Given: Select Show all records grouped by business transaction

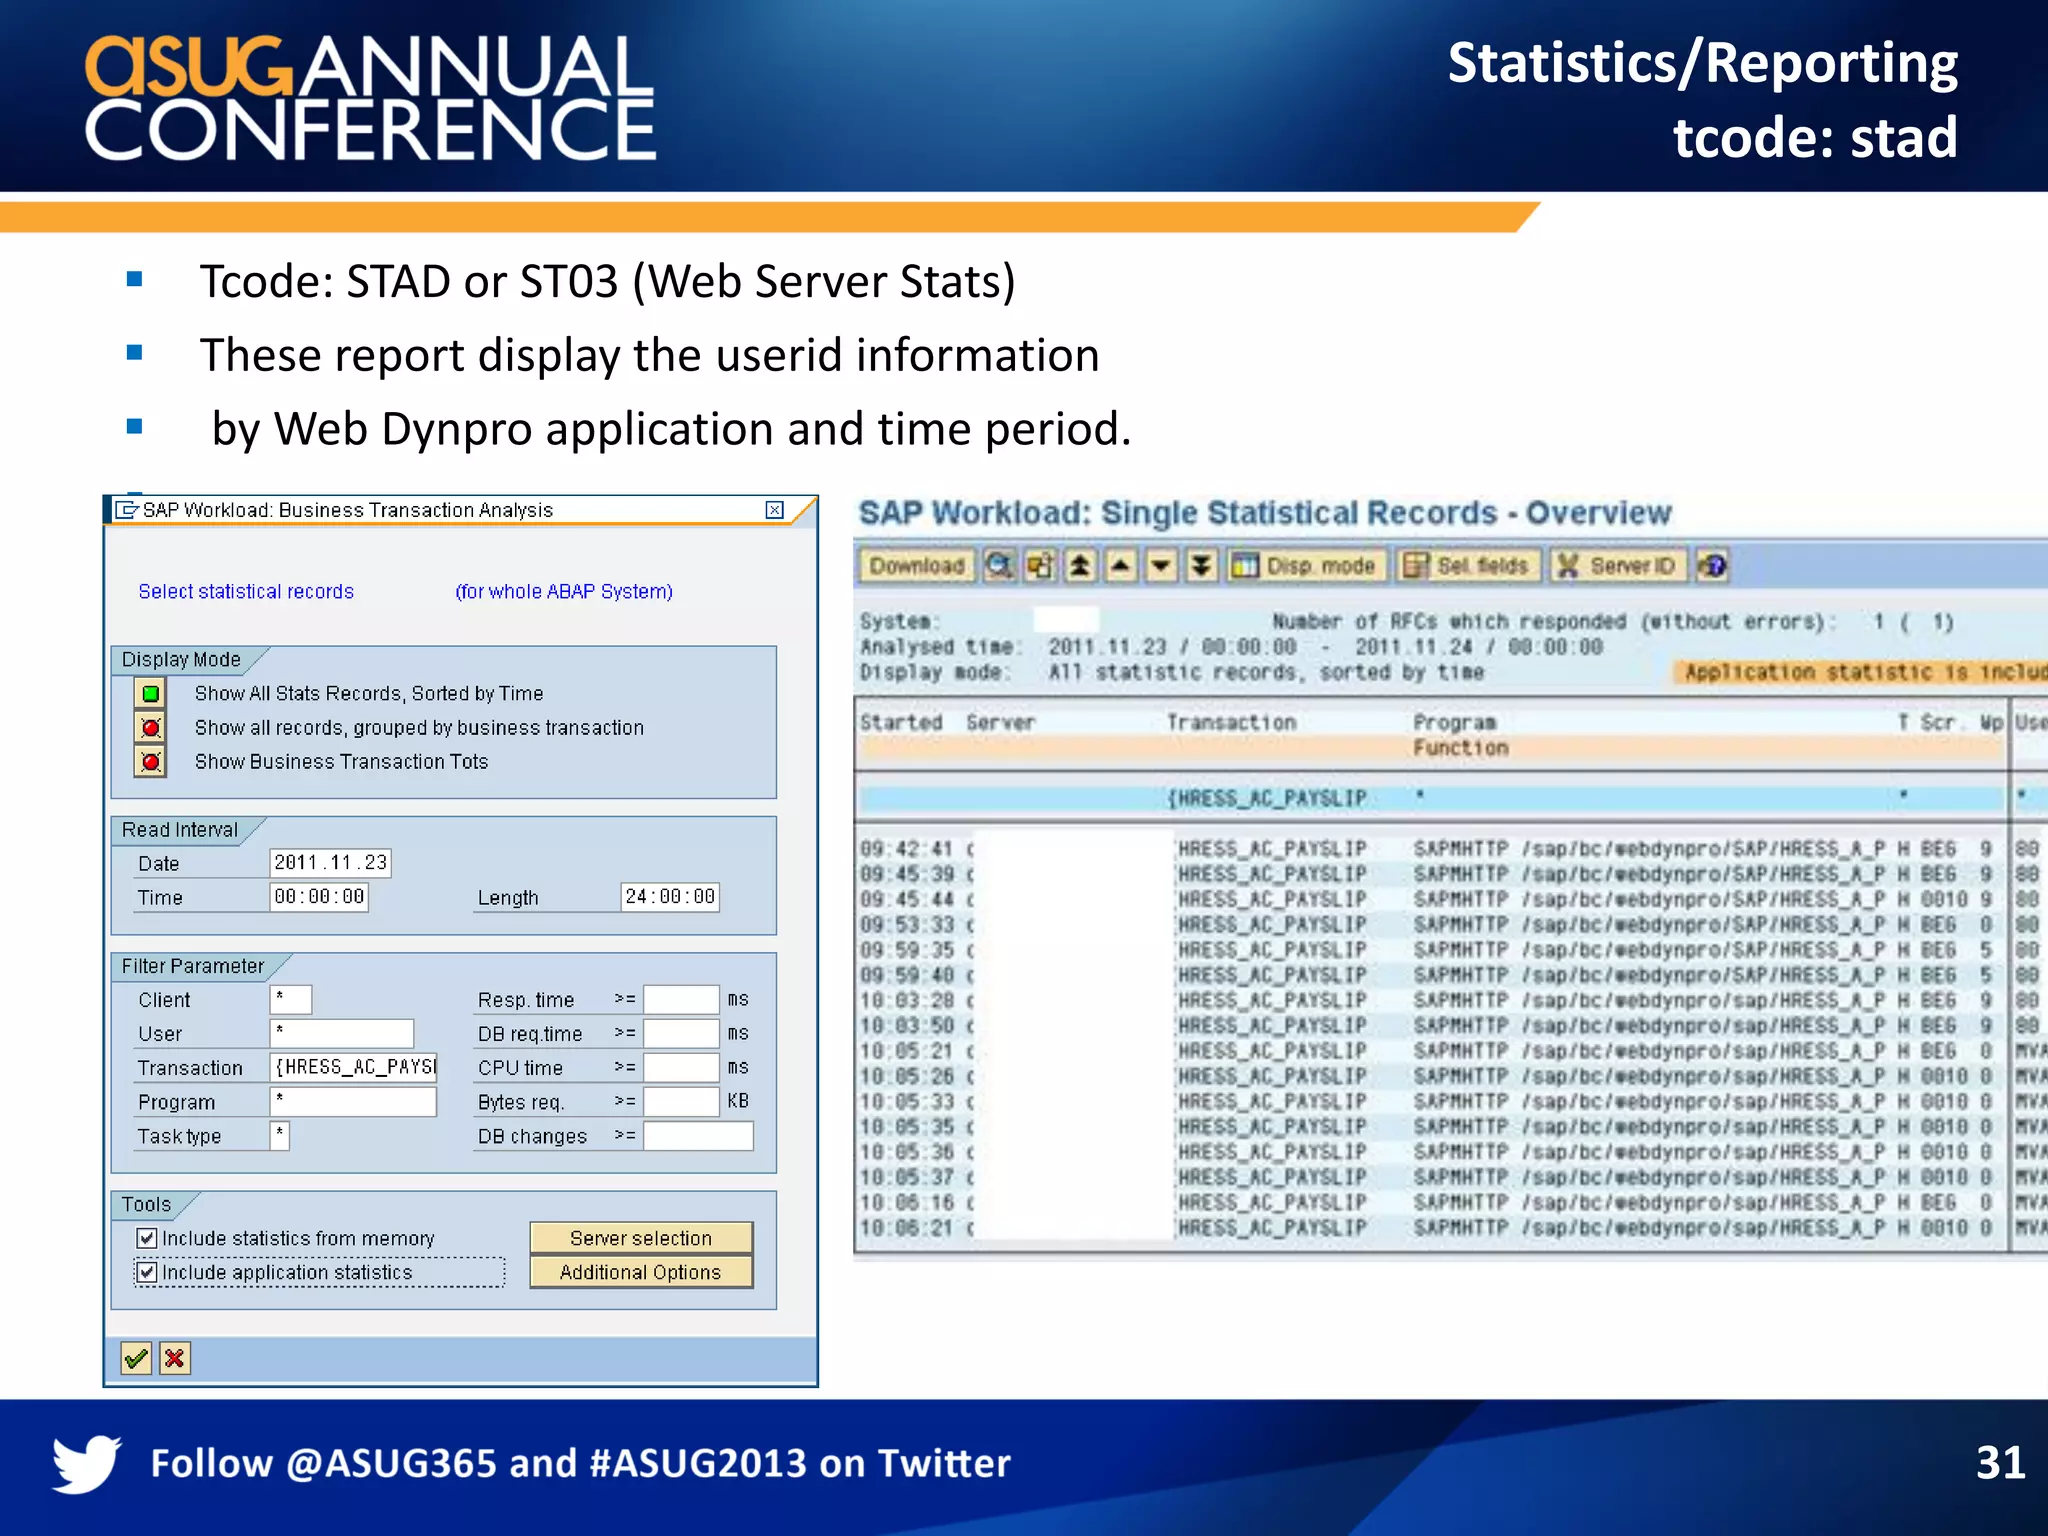Looking at the screenshot, I should tap(151, 727).
